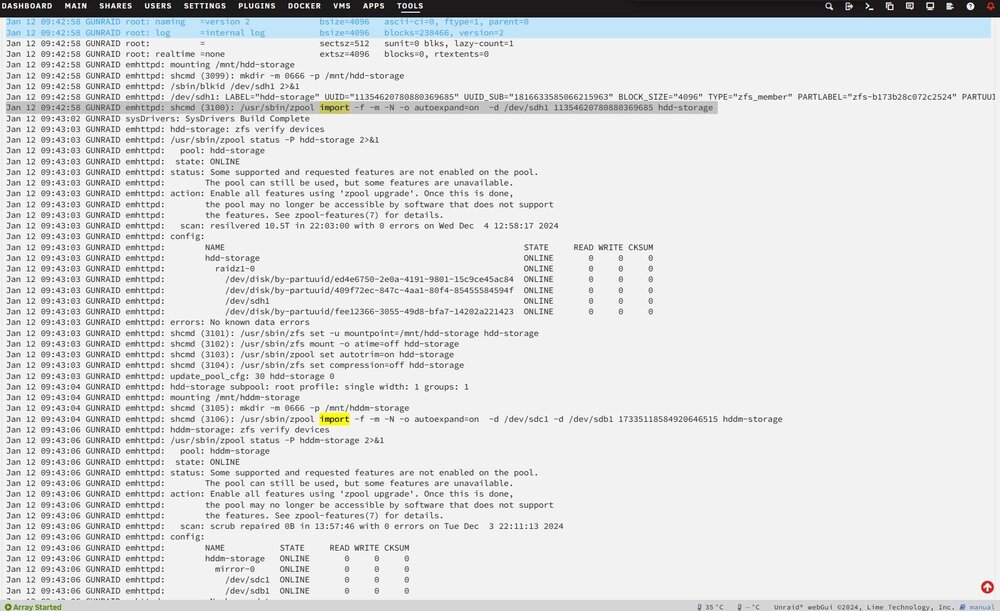Image resolution: width=1000 pixels, height=611 pixels.
Task: Click the partuuid 409f72ec device row
Action: (329, 290)
